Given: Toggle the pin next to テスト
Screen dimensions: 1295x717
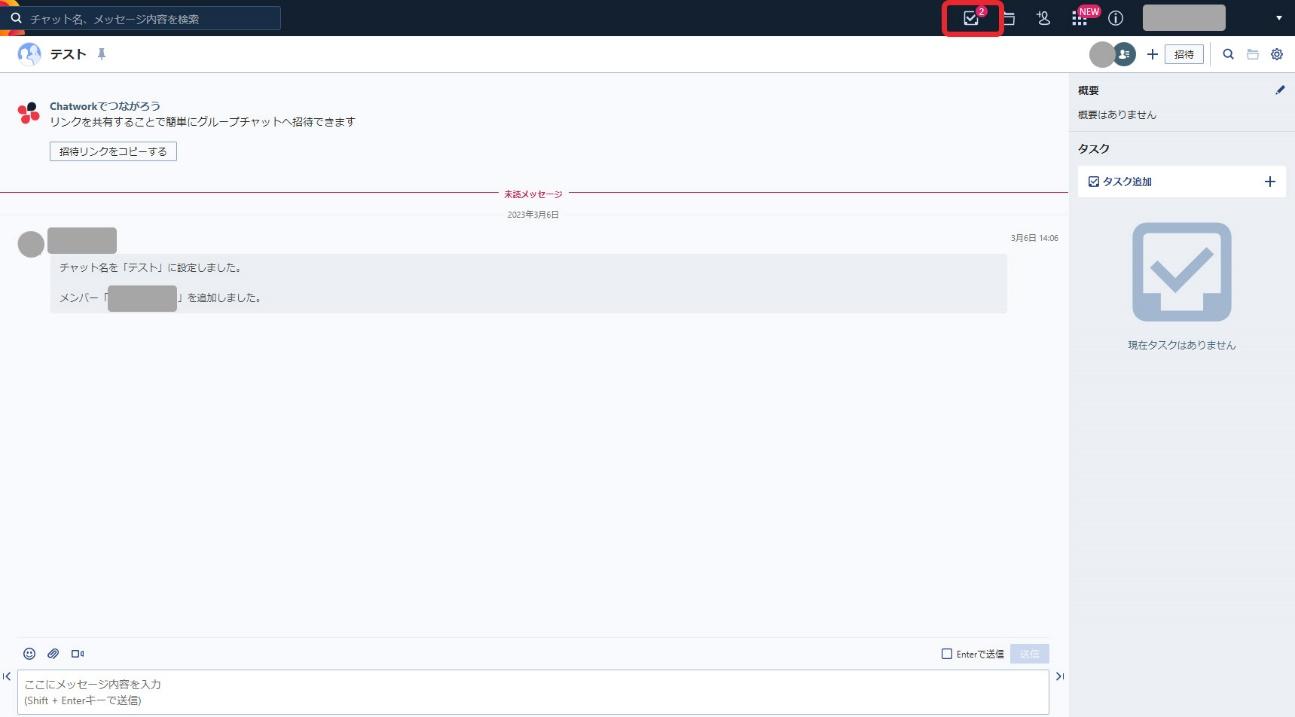Looking at the screenshot, I should click(101, 54).
